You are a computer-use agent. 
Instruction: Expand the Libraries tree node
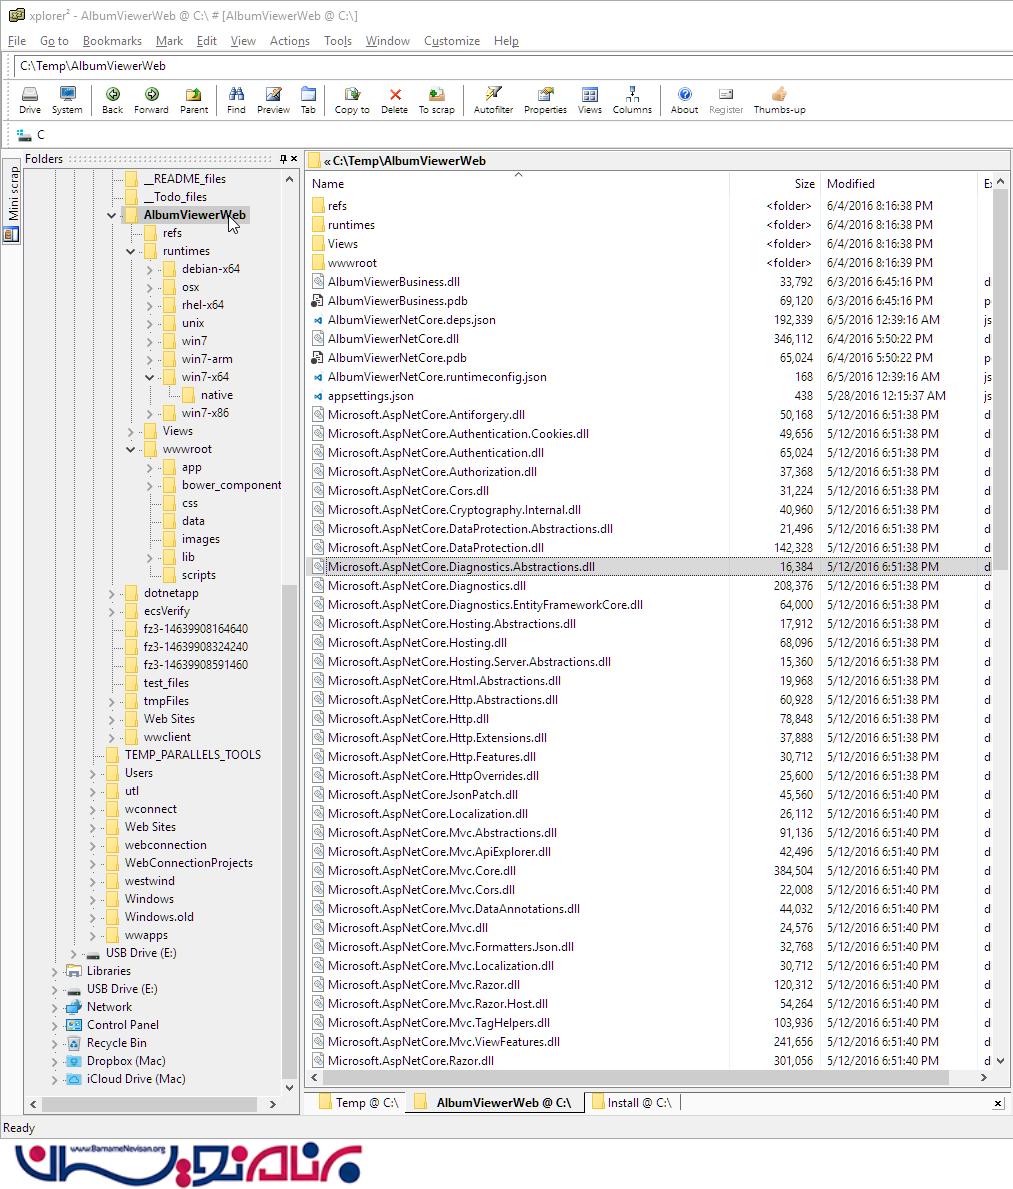(x=55, y=971)
